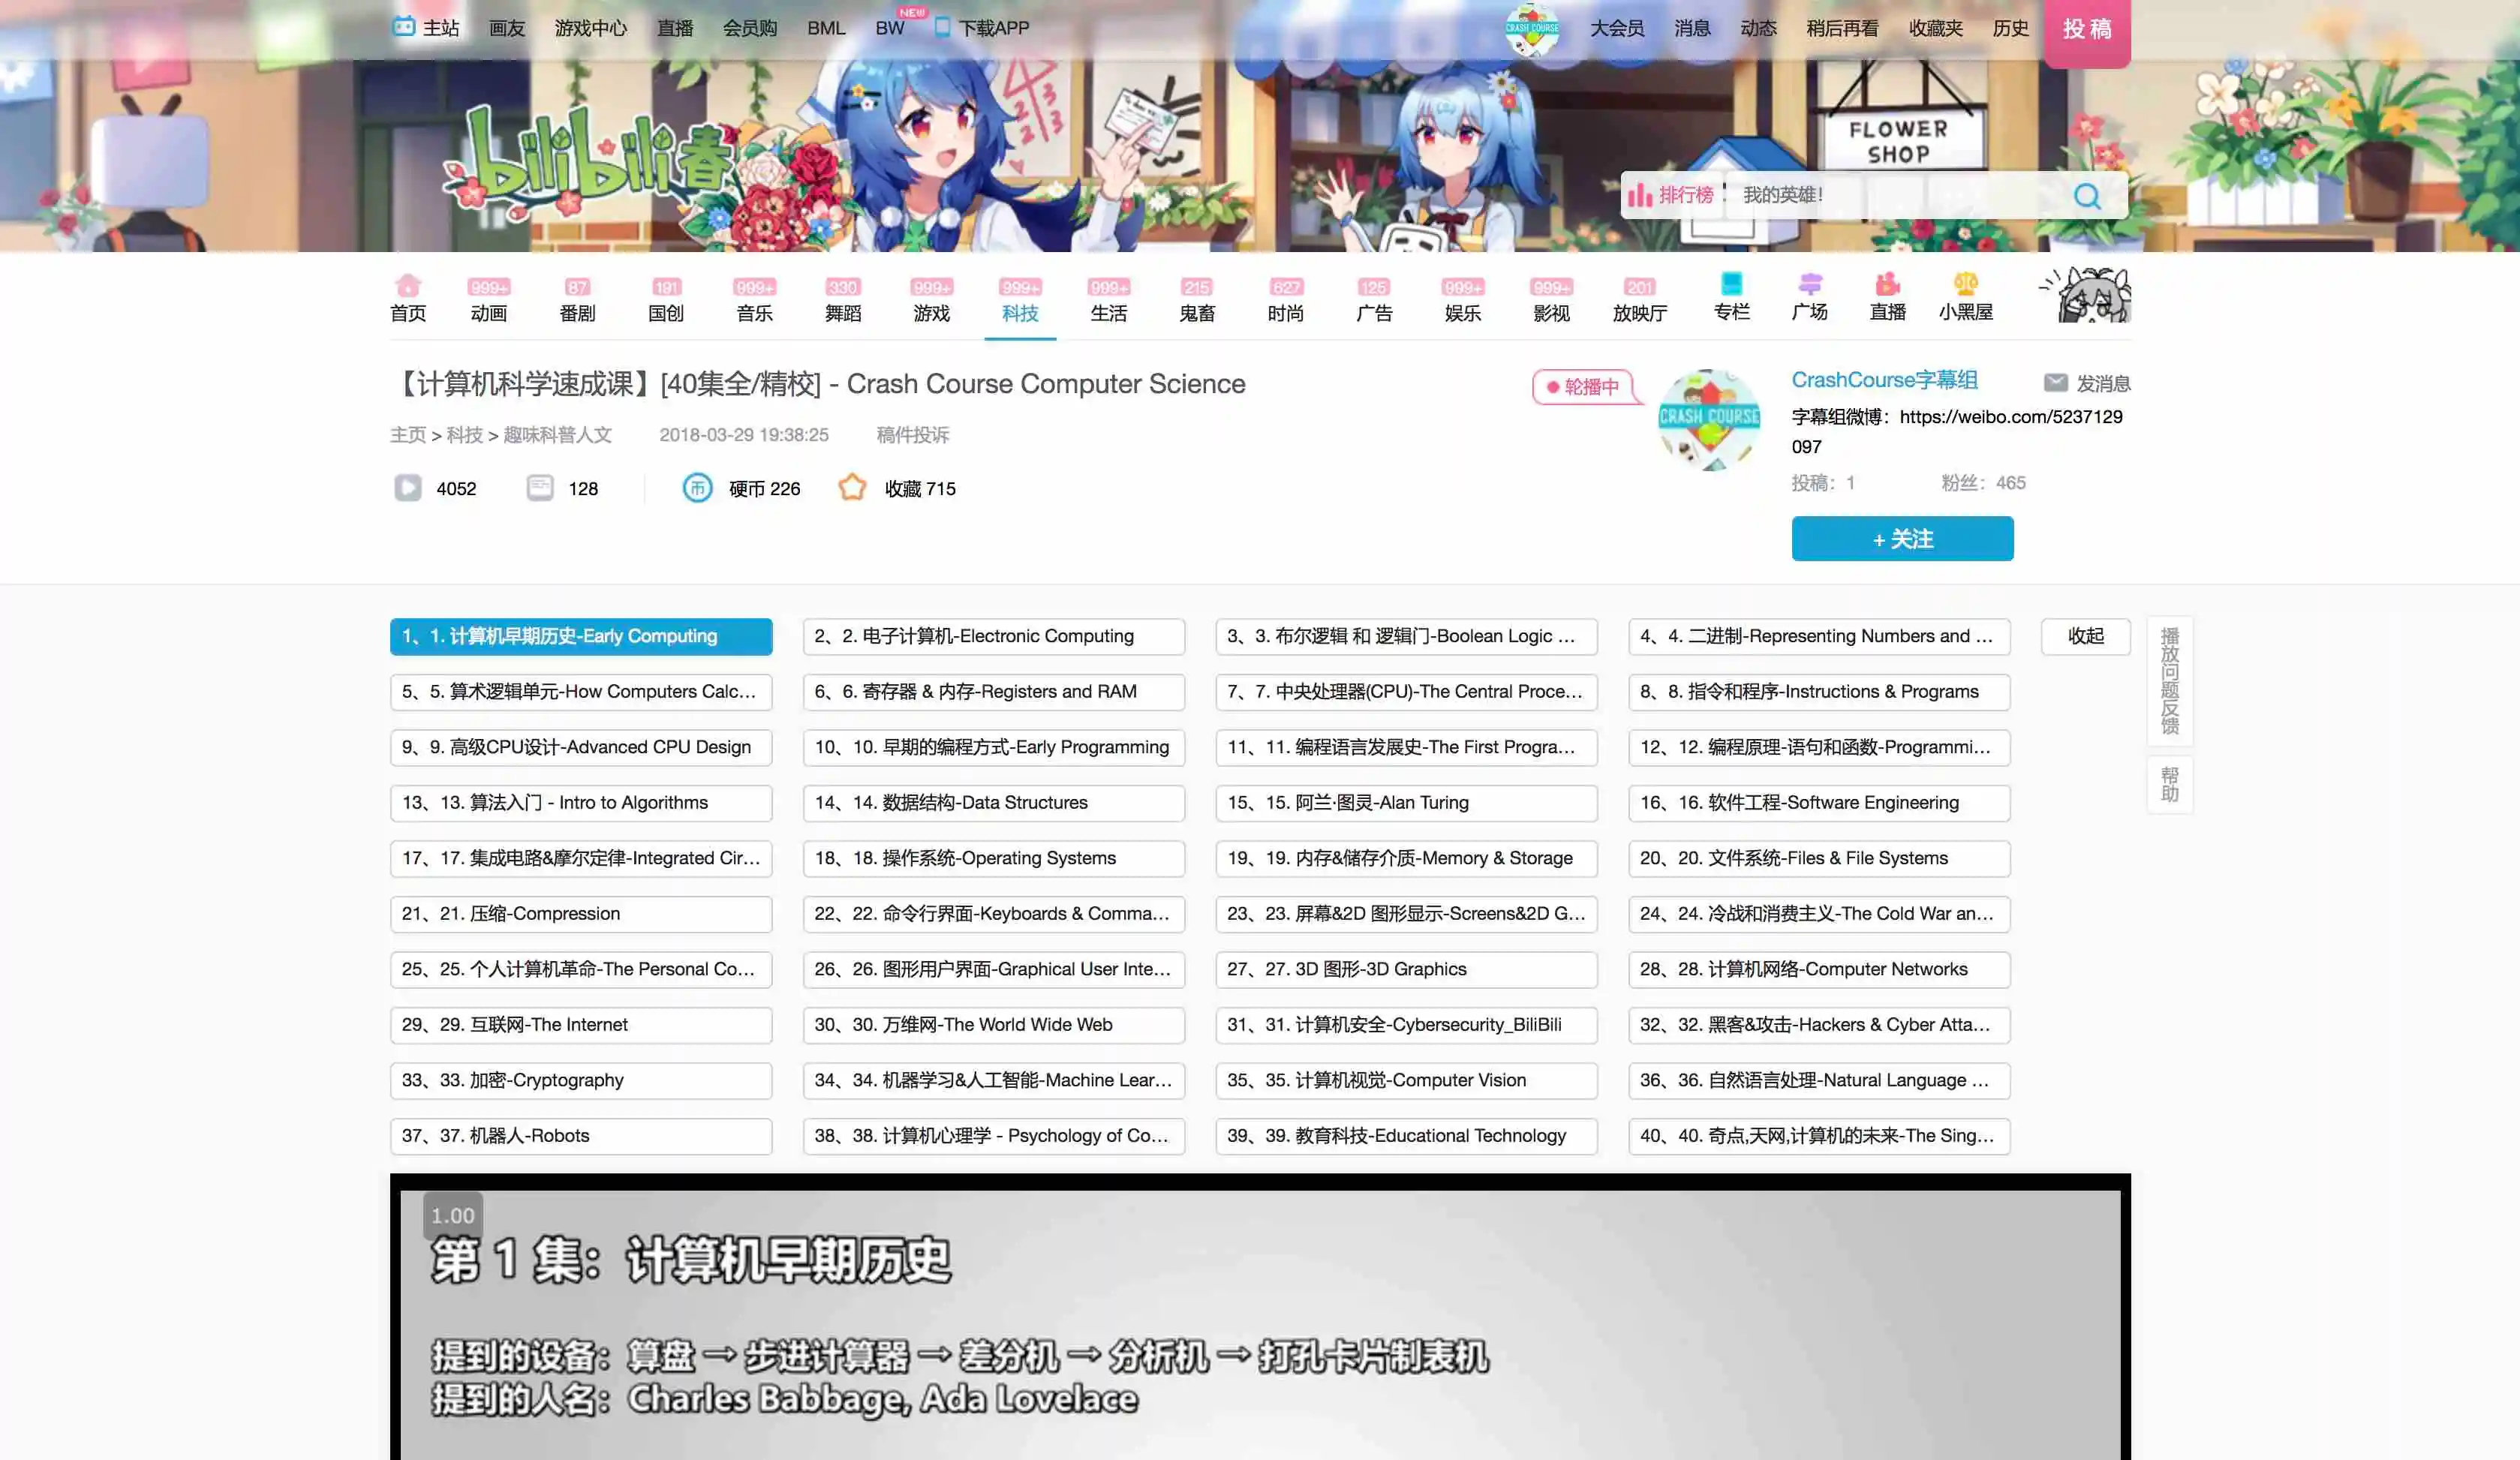Viewport: 2520px width, 1460px height.
Task: Collapse the episode list via 收起
Action: click(x=2086, y=636)
